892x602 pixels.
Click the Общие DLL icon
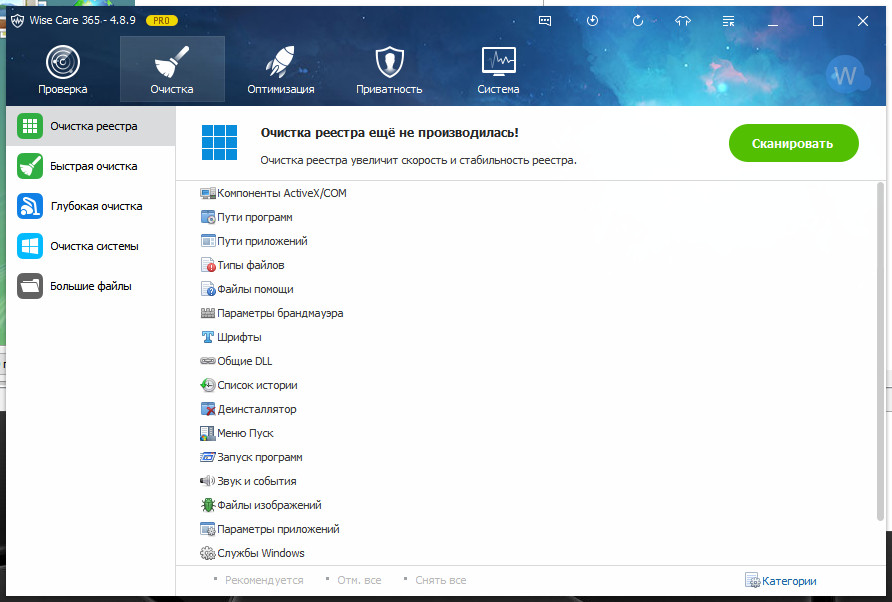[x=208, y=361]
